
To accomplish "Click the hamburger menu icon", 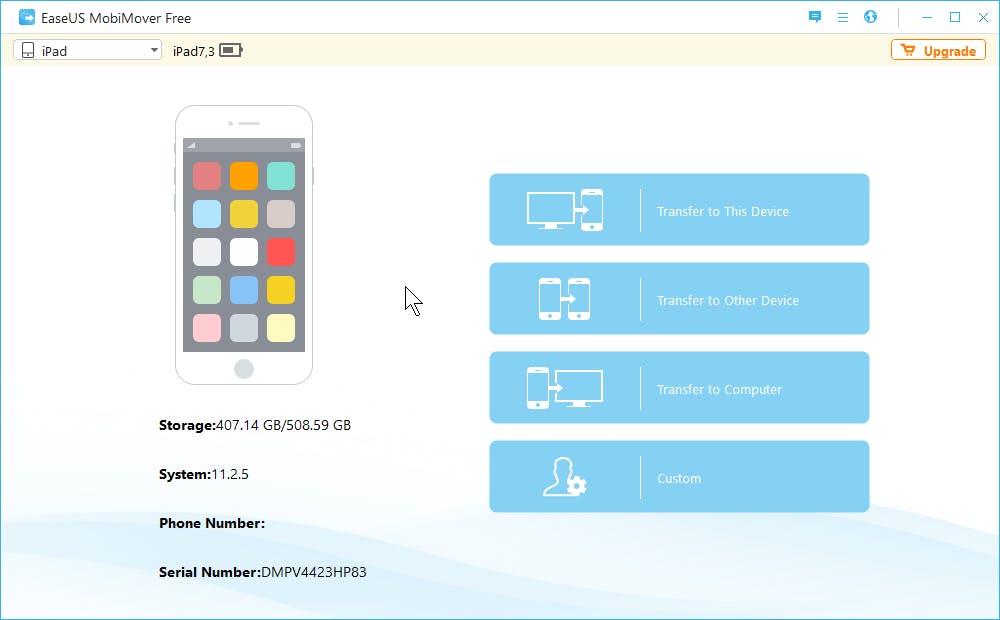I will click(x=843, y=17).
